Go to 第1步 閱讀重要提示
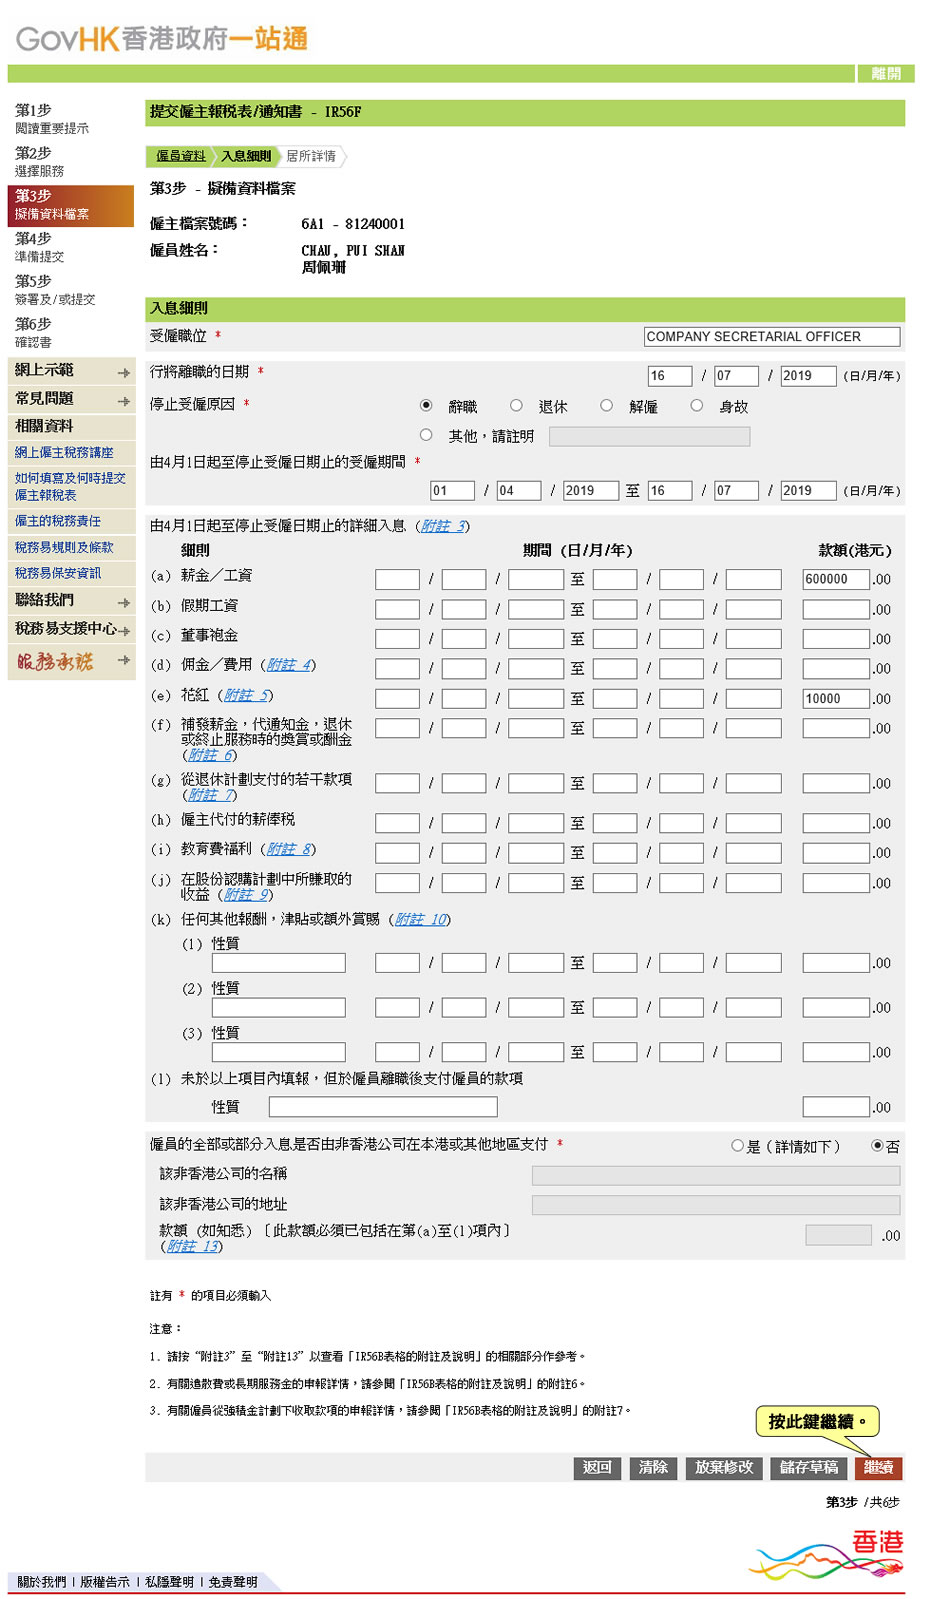This screenshot has height=1599, width=950. 71,119
